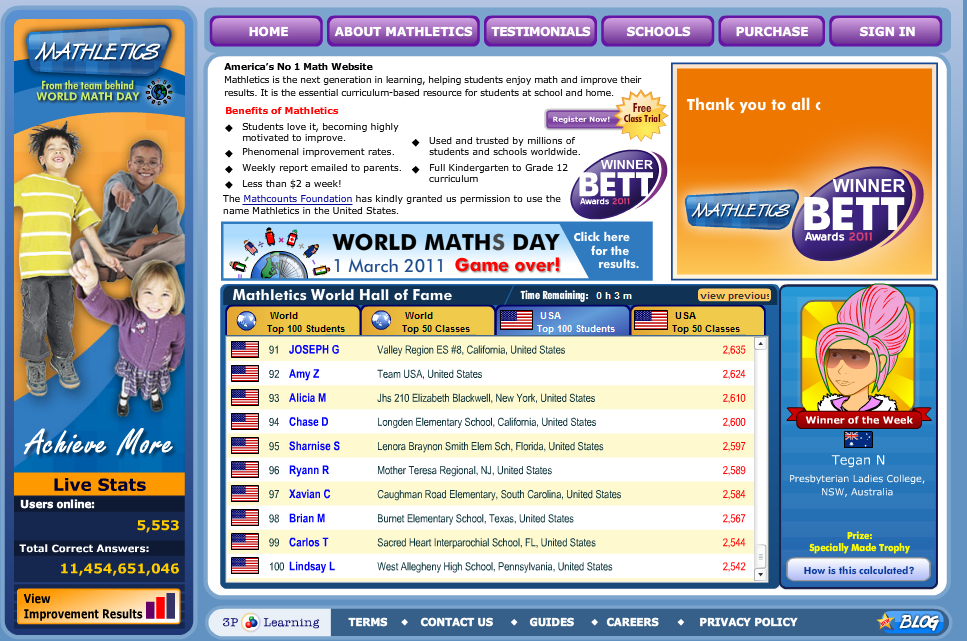Click the World Math Day globe icon

[x=159, y=92]
